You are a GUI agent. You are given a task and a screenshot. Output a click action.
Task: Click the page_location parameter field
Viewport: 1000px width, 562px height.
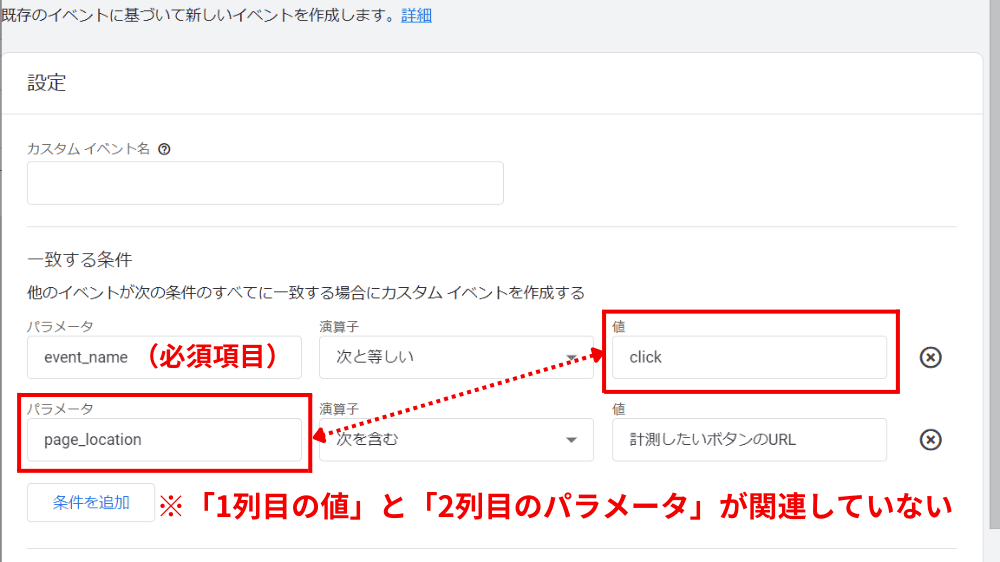tap(165, 440)
